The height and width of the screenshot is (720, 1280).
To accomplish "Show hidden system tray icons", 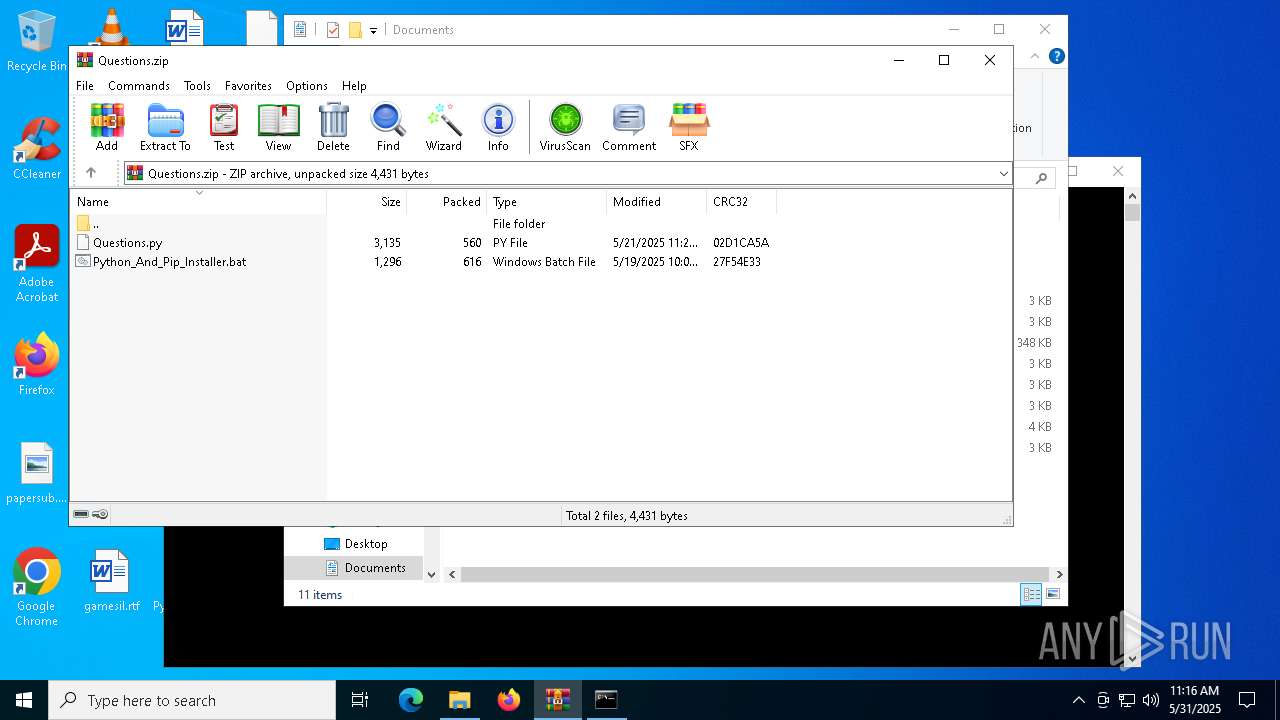I will [1078, 700].
